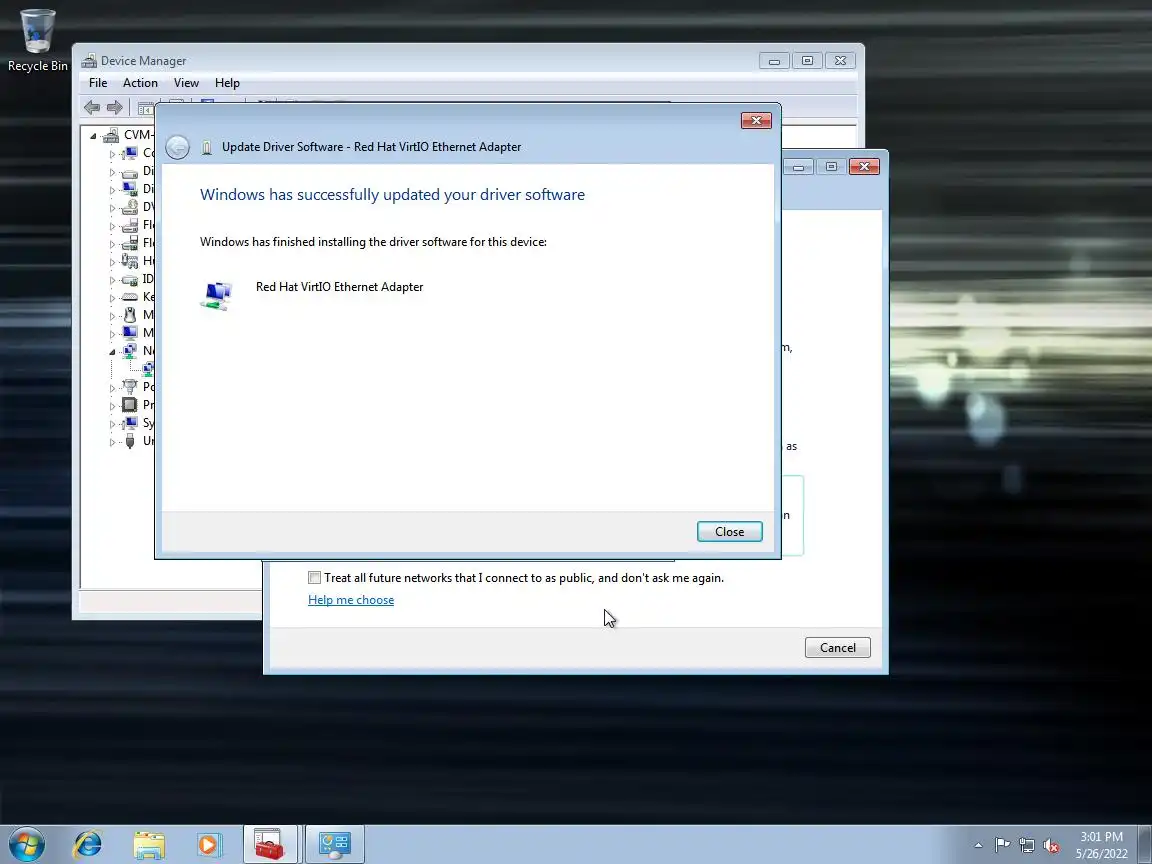Click the Close button in Update Driver Software dialog

click(729, 531)
